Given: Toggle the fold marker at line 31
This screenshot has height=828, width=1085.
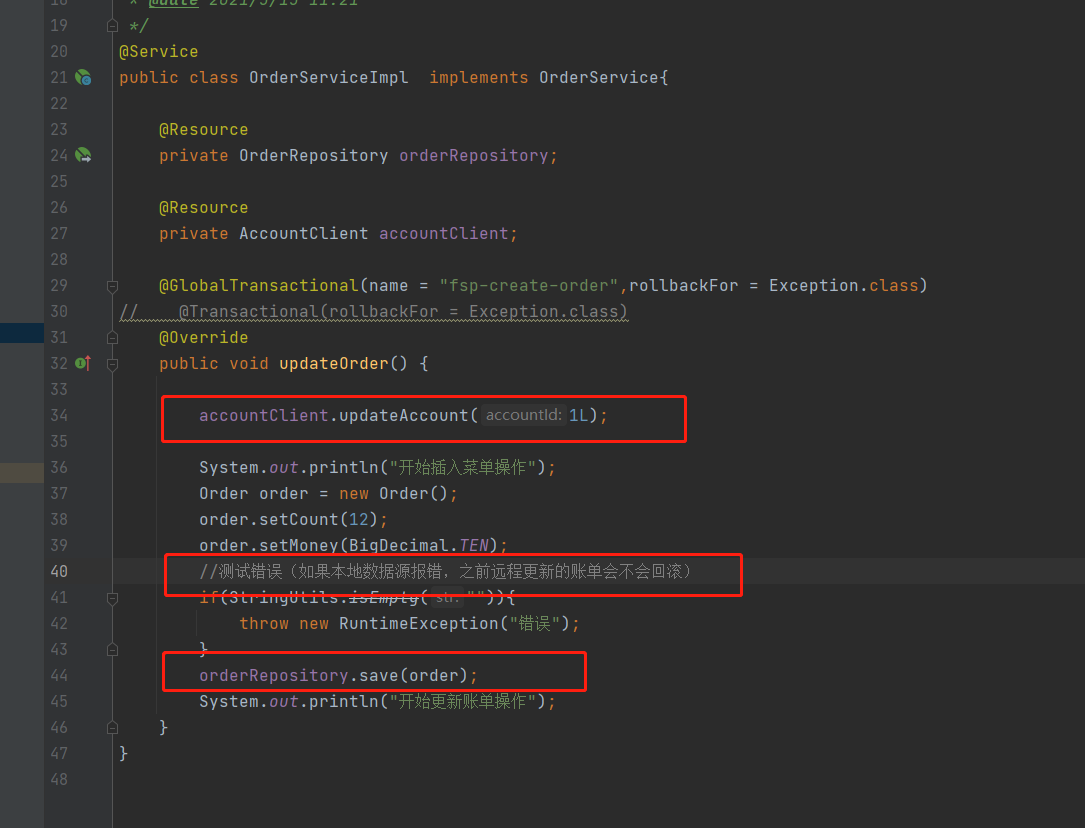Looking at the screenshot, I should coord(112,338).
